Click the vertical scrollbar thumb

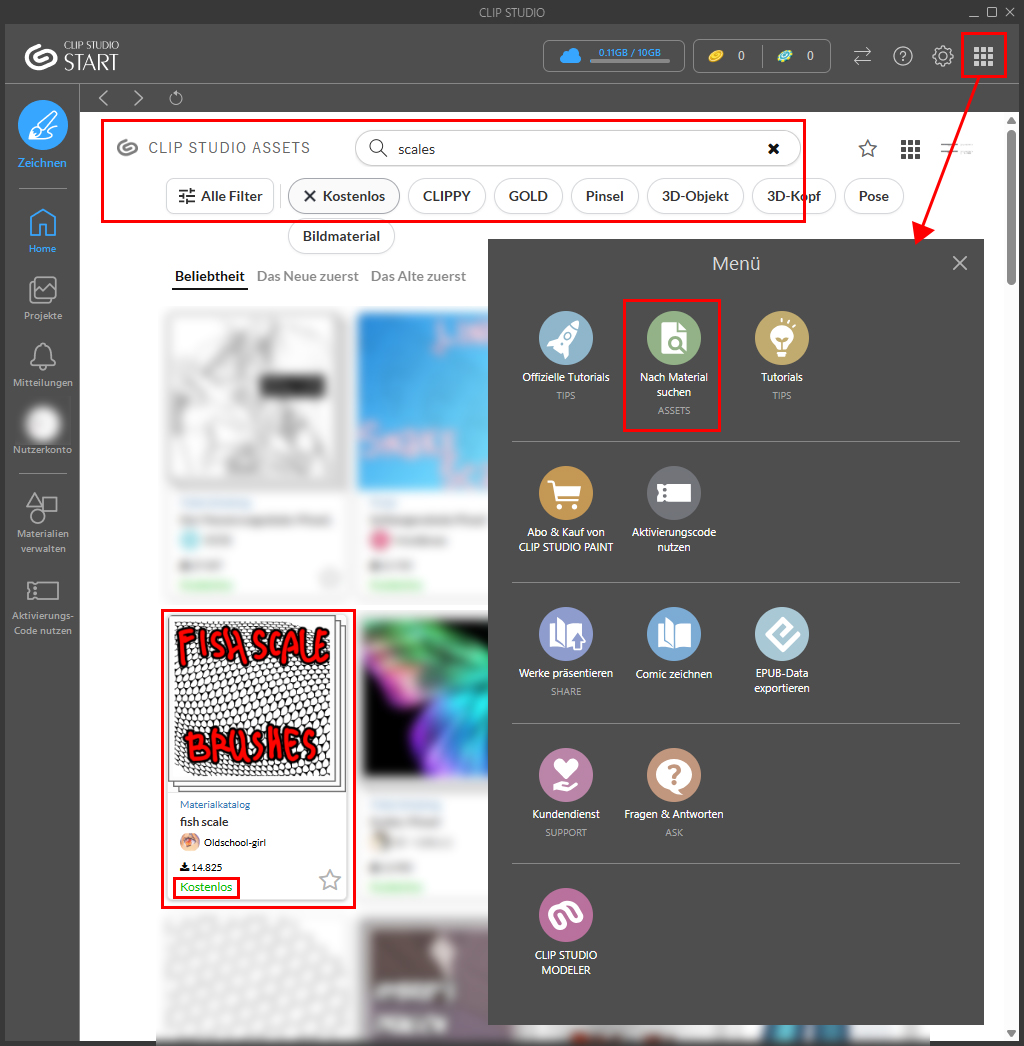(1011, 207)
